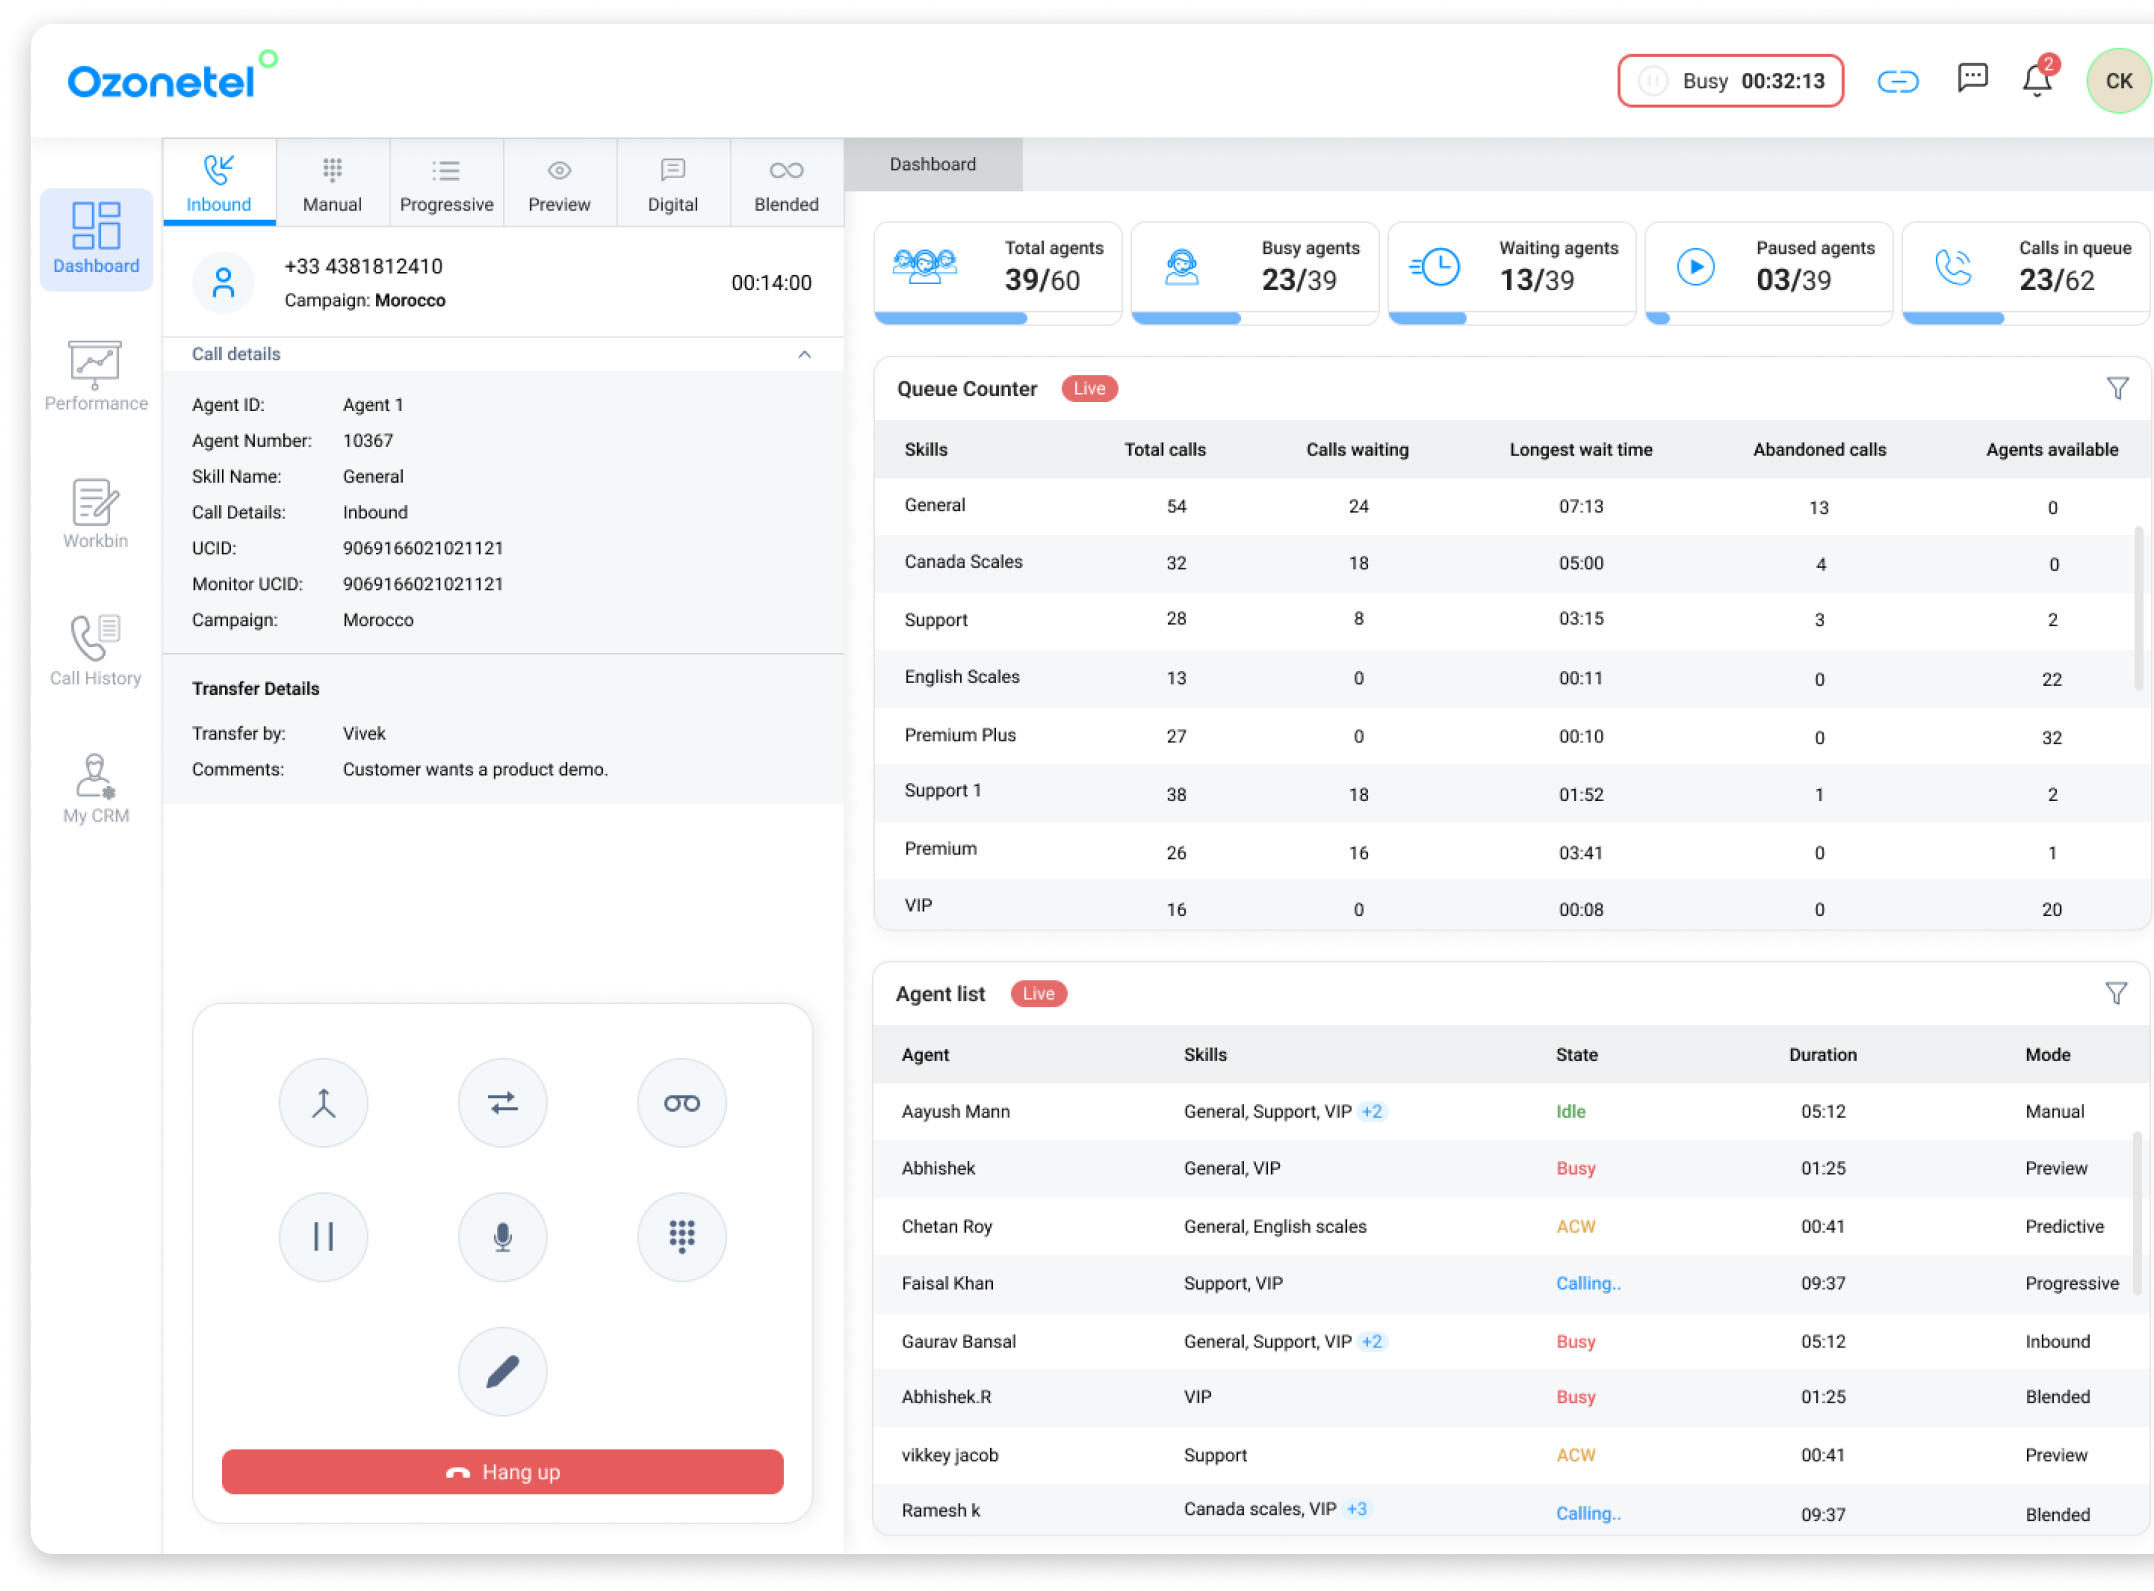
Task: Switch to the Progressive tab
Action: pyautogui.click(x=446, y=184)
